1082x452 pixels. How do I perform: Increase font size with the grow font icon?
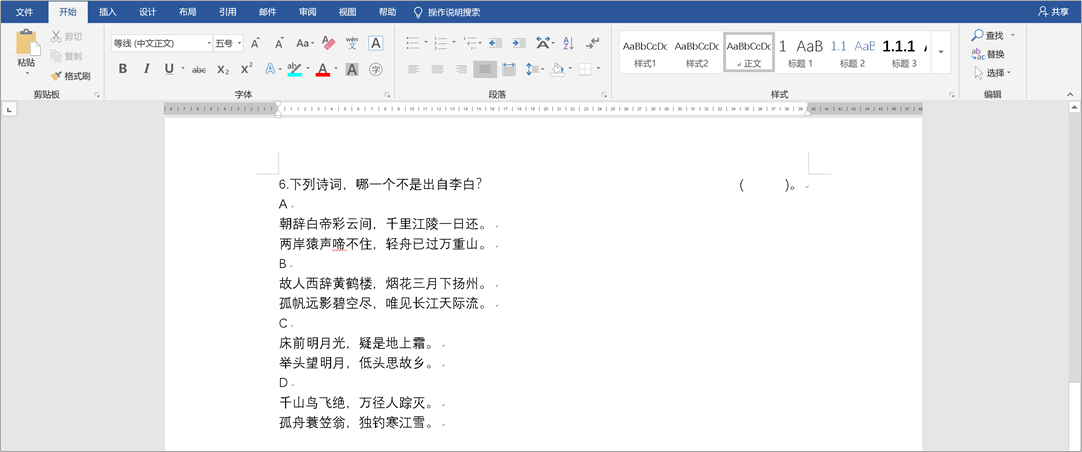click(255, 43)
